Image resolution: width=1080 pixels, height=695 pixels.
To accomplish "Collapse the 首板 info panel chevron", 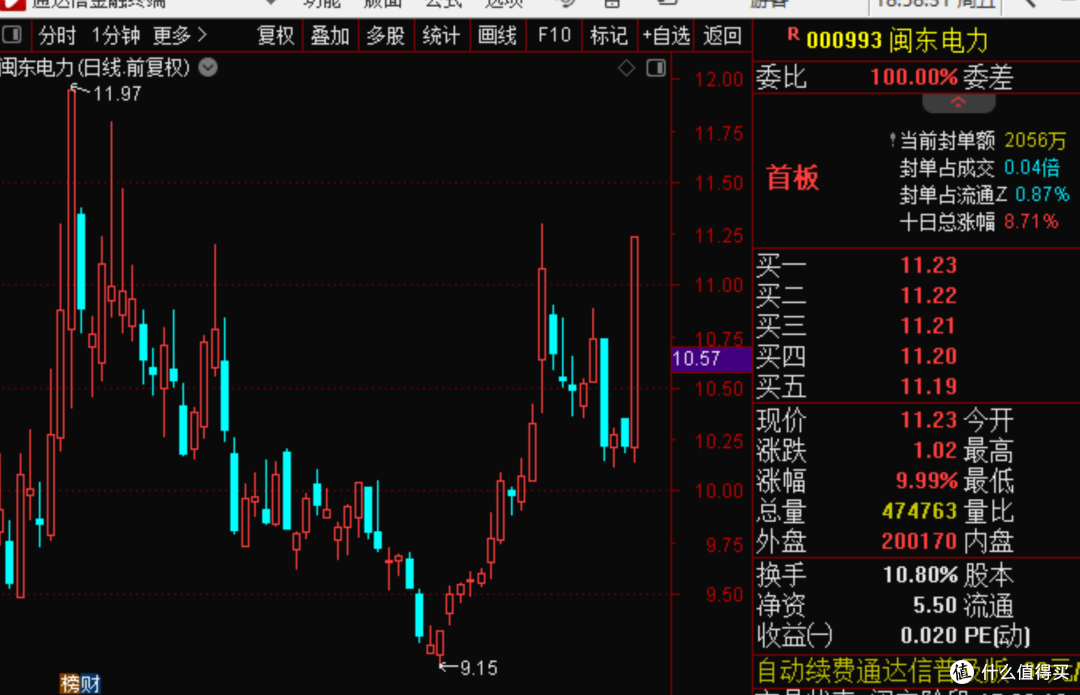I will point(958,103).
